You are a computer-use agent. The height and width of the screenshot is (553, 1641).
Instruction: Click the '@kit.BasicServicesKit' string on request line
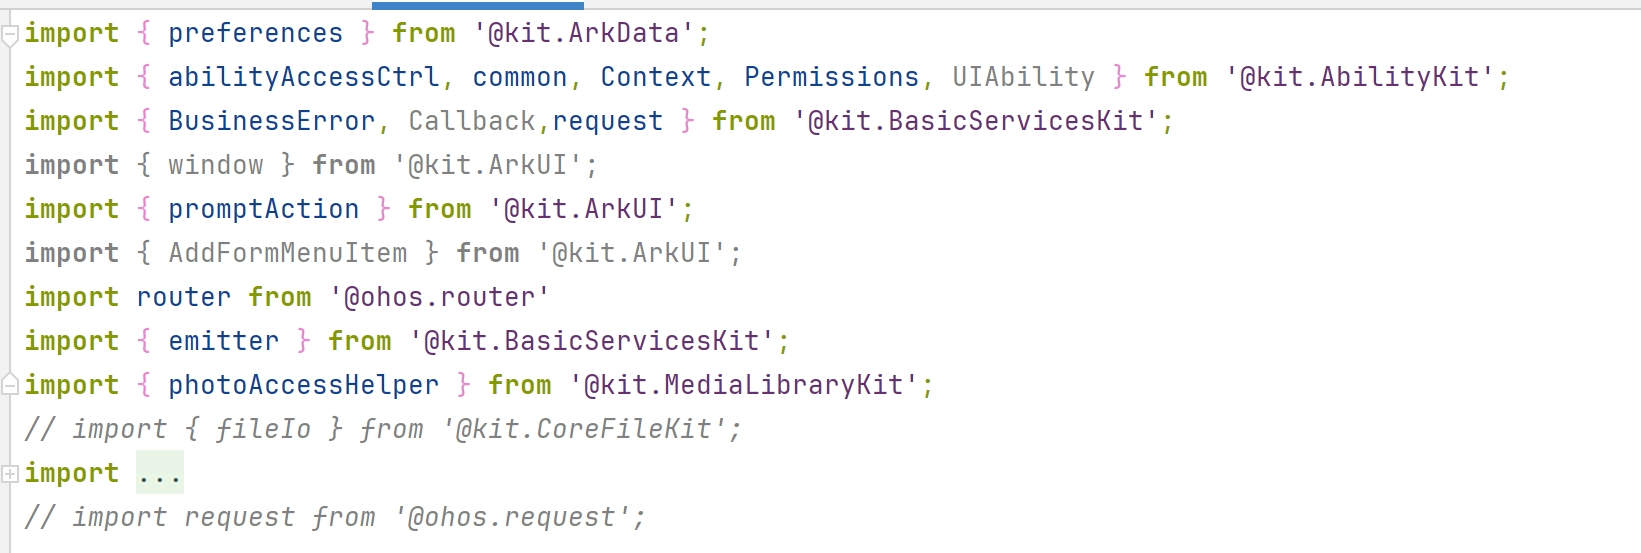(x=976, y=122)
